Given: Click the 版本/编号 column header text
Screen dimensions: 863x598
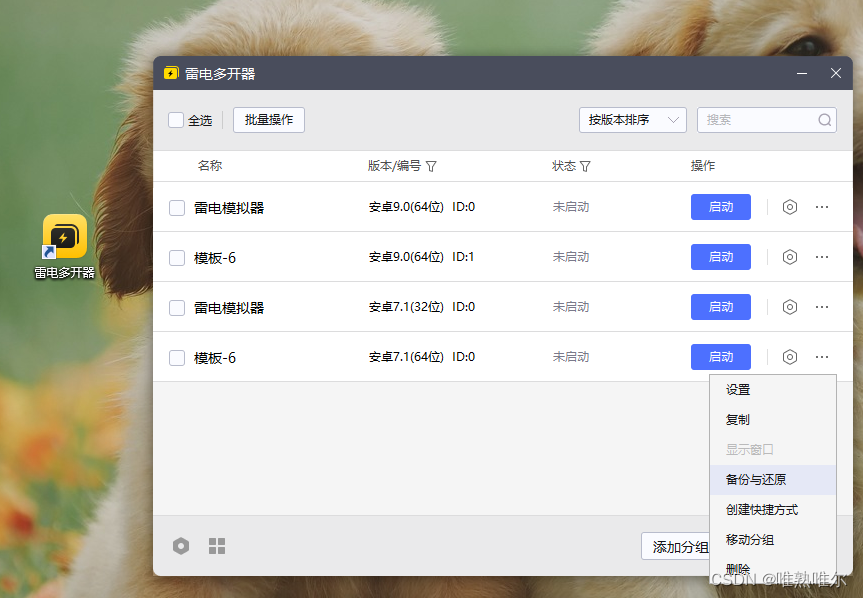Looking at the screenshot, I should 394,166.
